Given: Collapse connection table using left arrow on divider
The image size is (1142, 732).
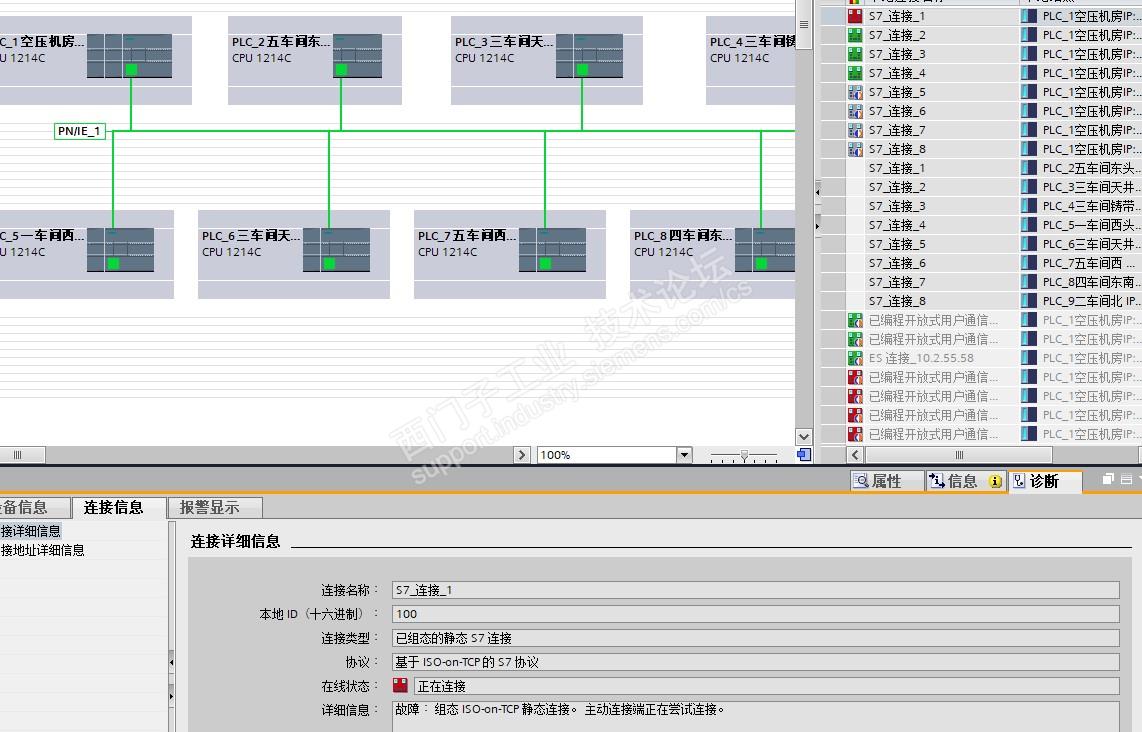Looking at the screenshot, I should click(817, 192).
